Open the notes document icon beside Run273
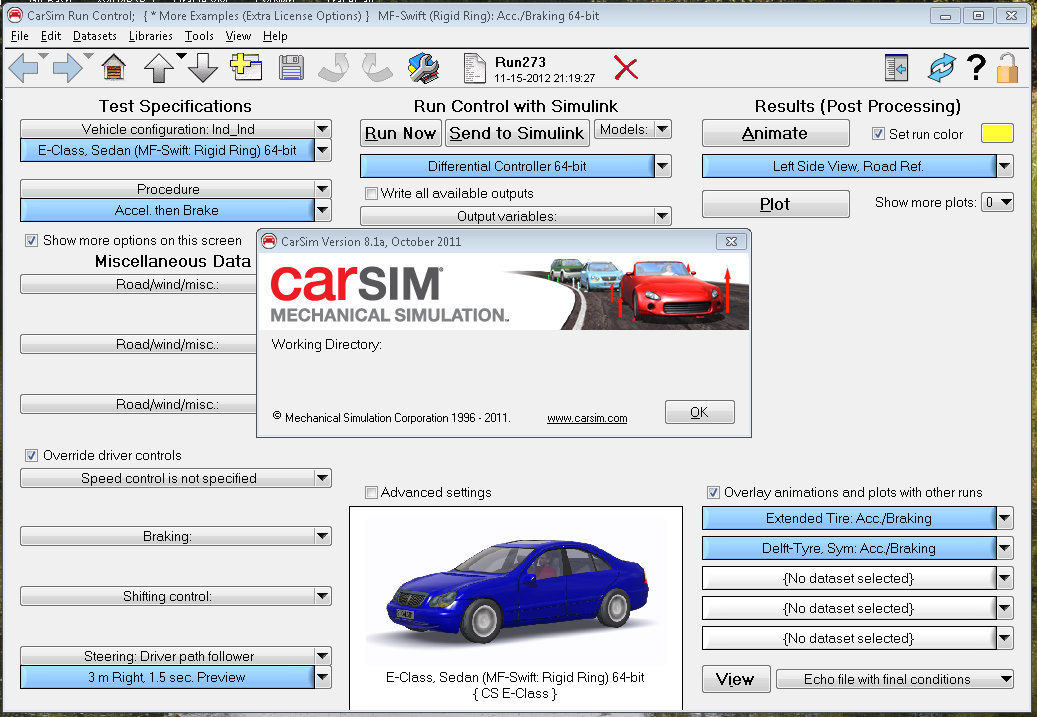This screenshot has width=1037, height=717. point(474,69)
